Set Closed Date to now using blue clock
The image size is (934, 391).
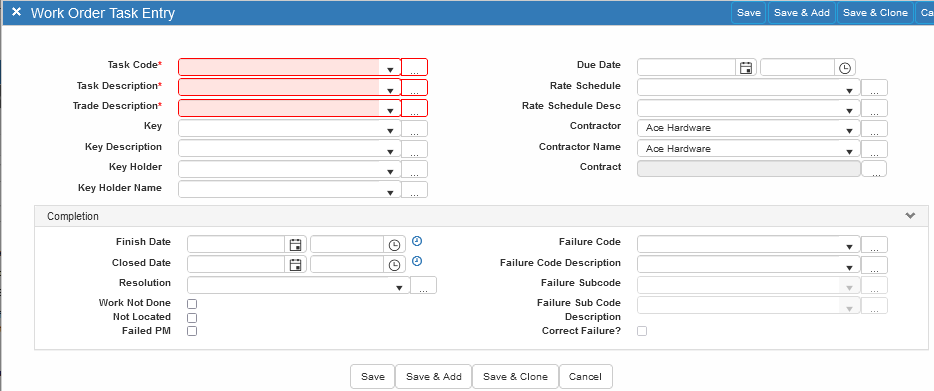(x=418, y=261)
